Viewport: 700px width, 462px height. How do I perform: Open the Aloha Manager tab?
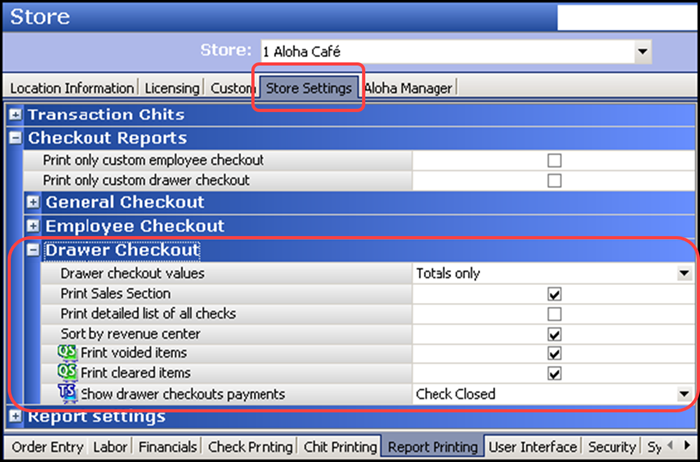click(408, 88)
